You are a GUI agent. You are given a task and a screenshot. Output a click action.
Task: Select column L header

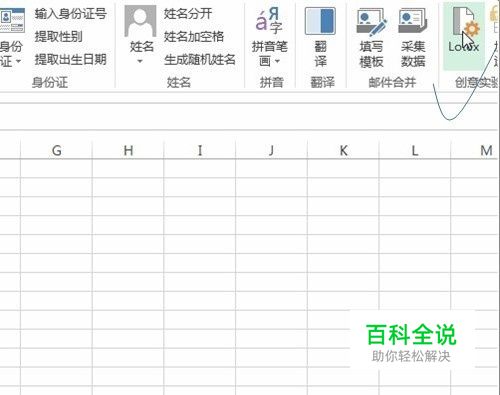coord(415,151)
